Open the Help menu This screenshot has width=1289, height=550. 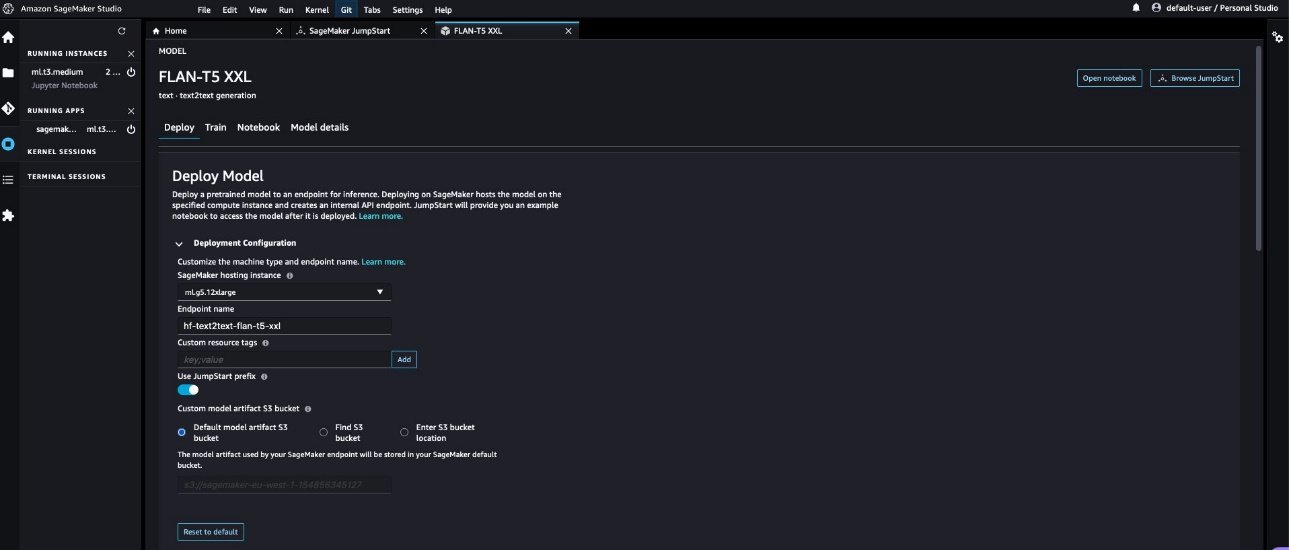(x=443, y=9)
